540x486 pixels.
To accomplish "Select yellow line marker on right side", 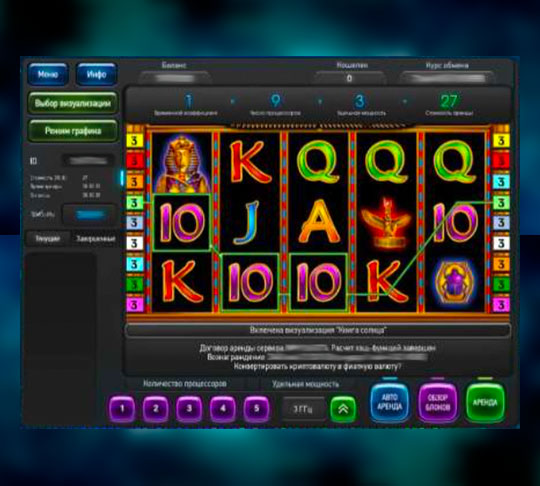I will pos(501,141).
